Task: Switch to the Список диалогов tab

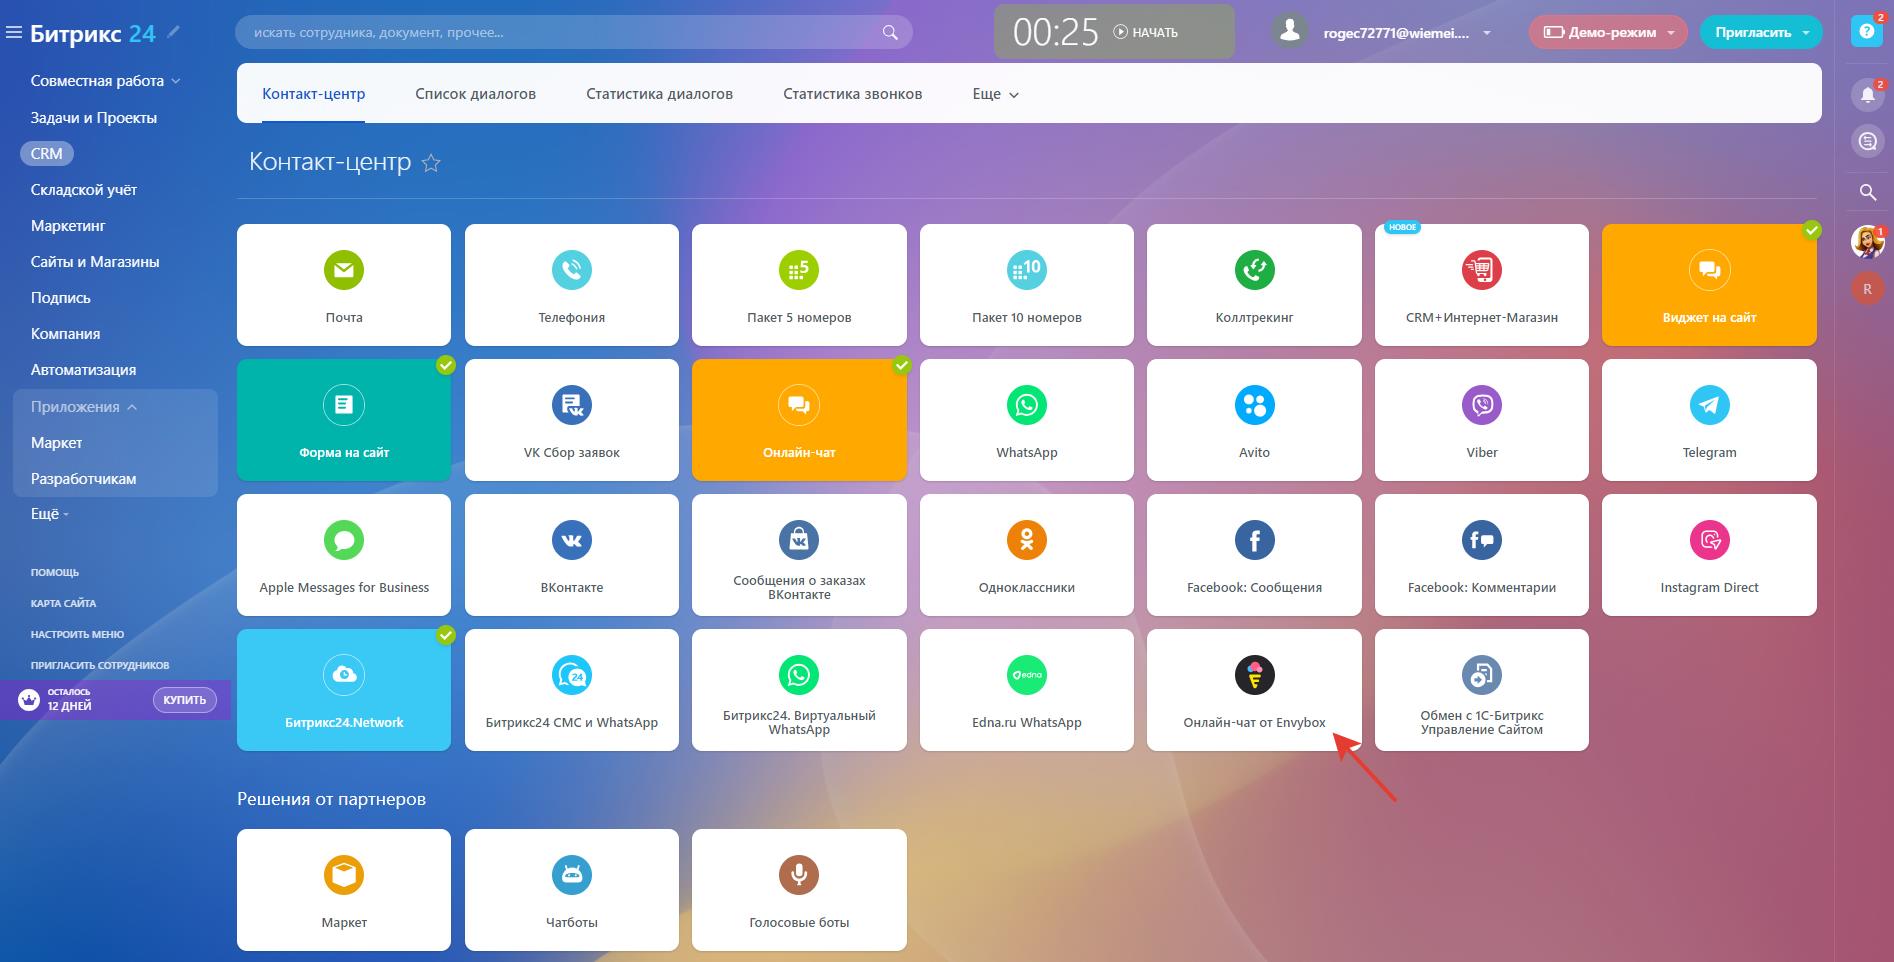Action: click(476, 94)
